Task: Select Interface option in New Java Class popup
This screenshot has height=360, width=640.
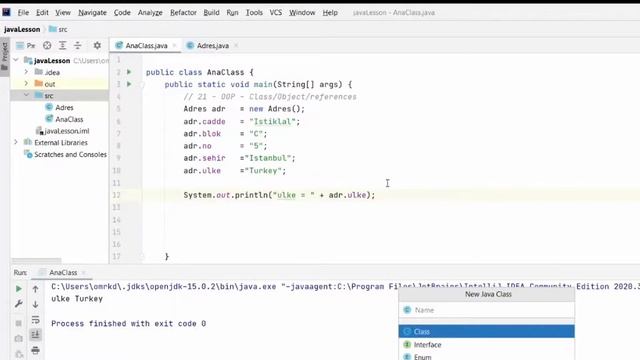Action: tap(487, 344)
